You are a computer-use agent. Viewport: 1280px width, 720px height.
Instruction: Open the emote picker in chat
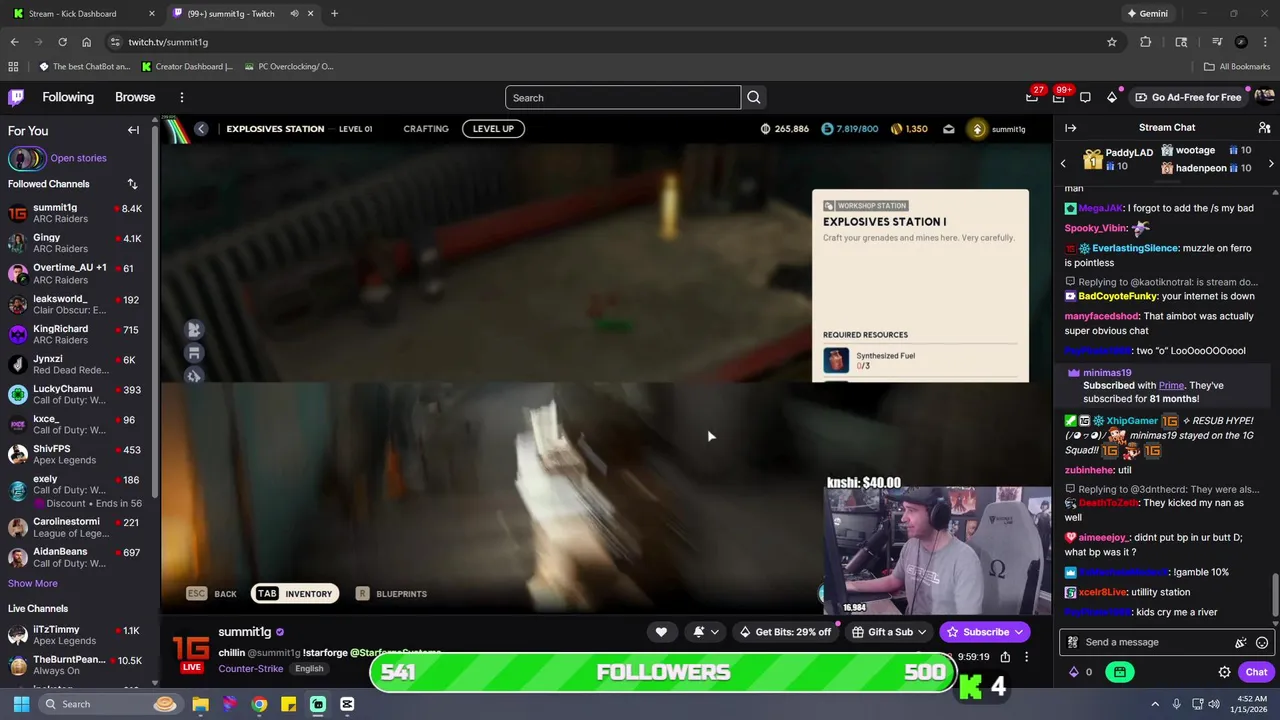click(1262, 642)
